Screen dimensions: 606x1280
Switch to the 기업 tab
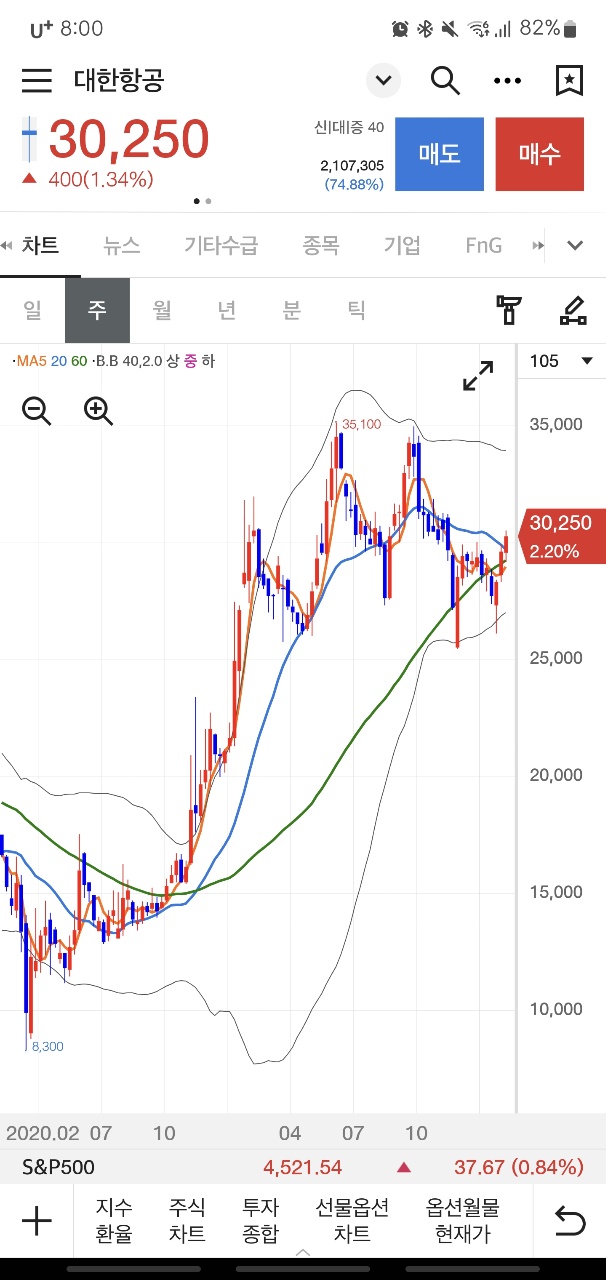pos(402,245)
